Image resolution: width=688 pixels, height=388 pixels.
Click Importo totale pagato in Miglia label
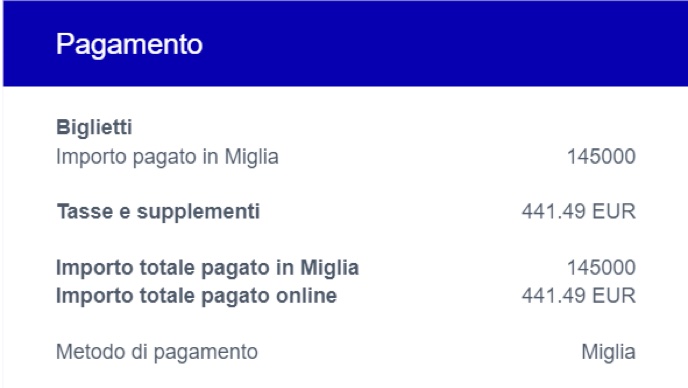[x=208, y=268]
